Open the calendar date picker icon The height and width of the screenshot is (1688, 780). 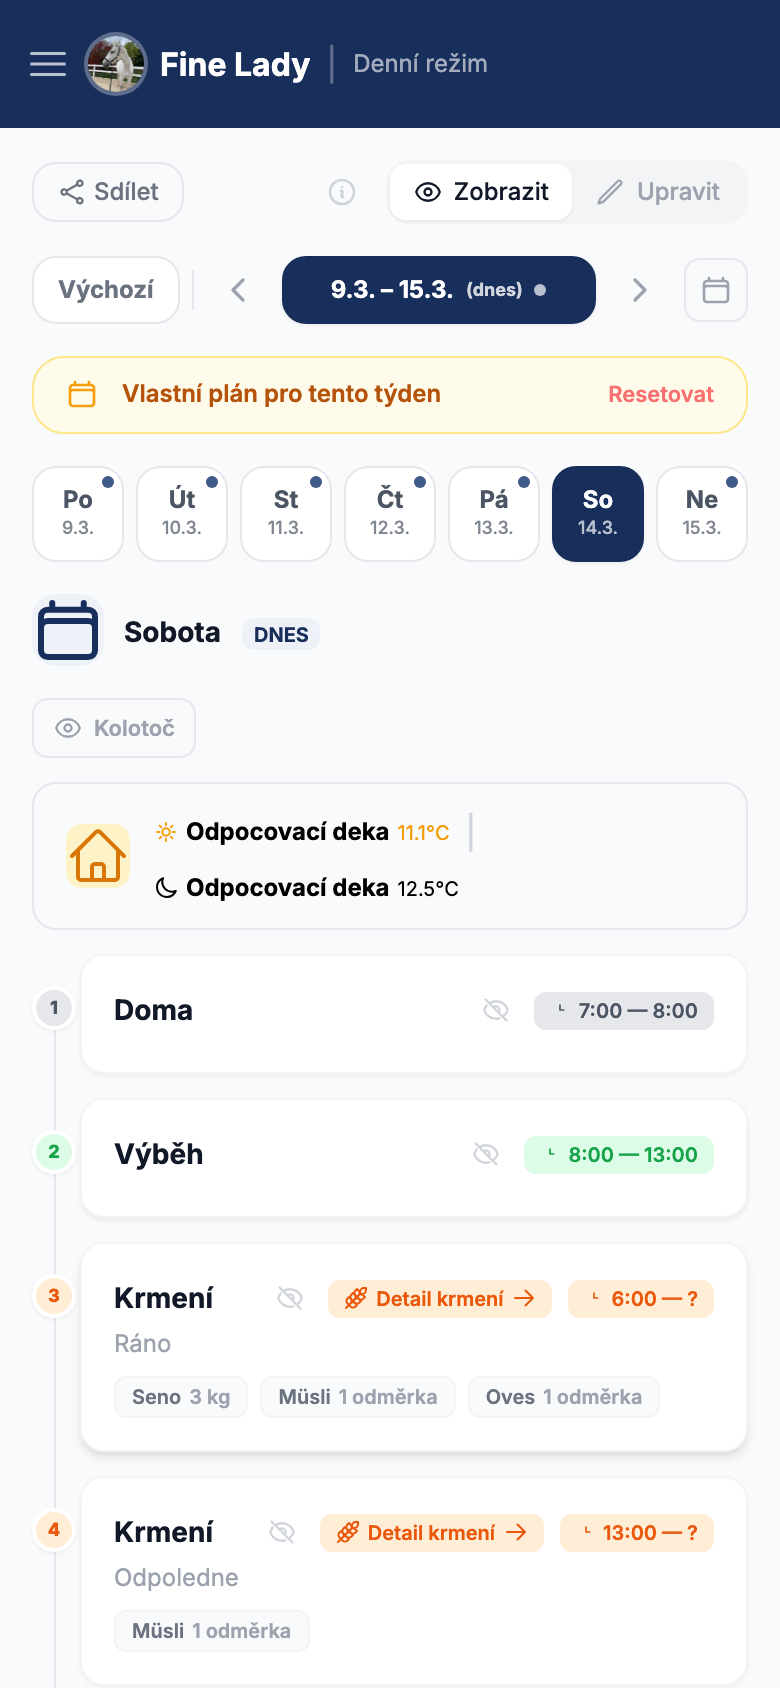click(x=715, y=290)
